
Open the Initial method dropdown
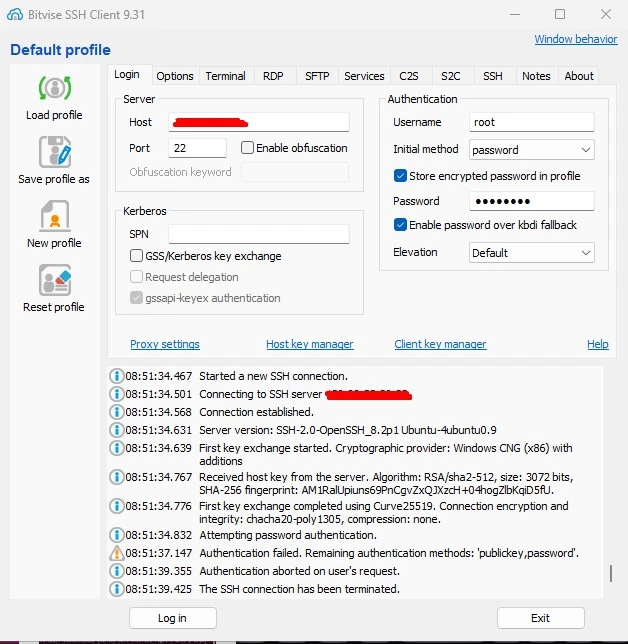[532, 150]
